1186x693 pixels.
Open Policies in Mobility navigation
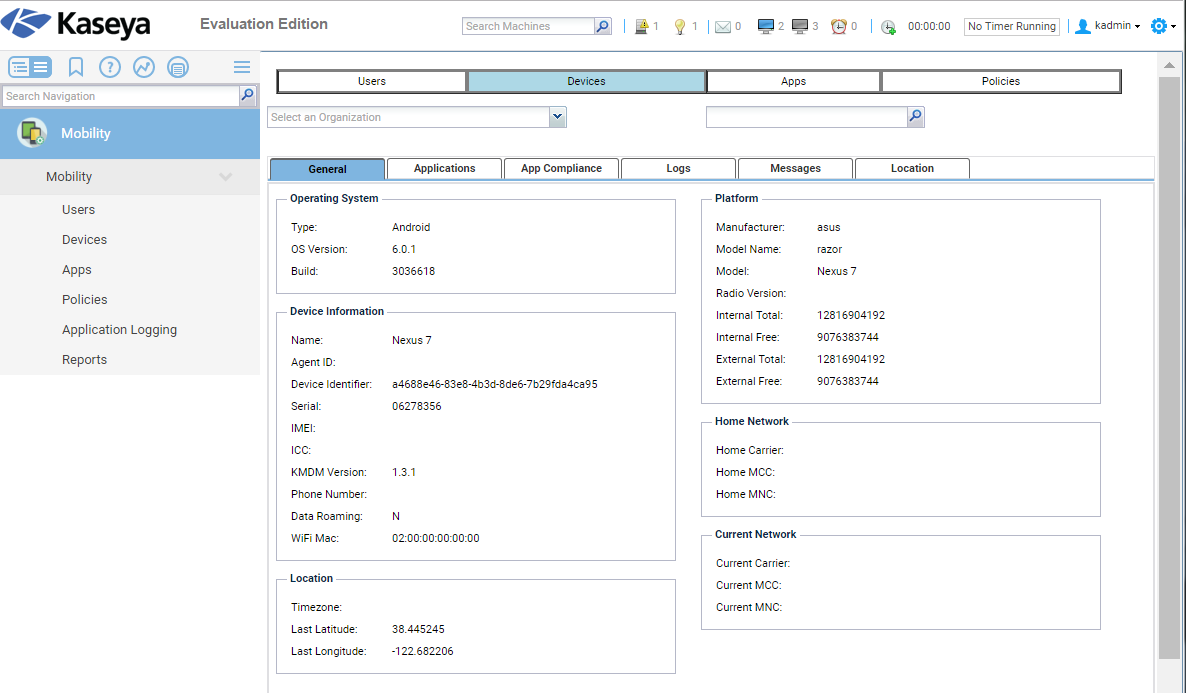pos(85,300)
